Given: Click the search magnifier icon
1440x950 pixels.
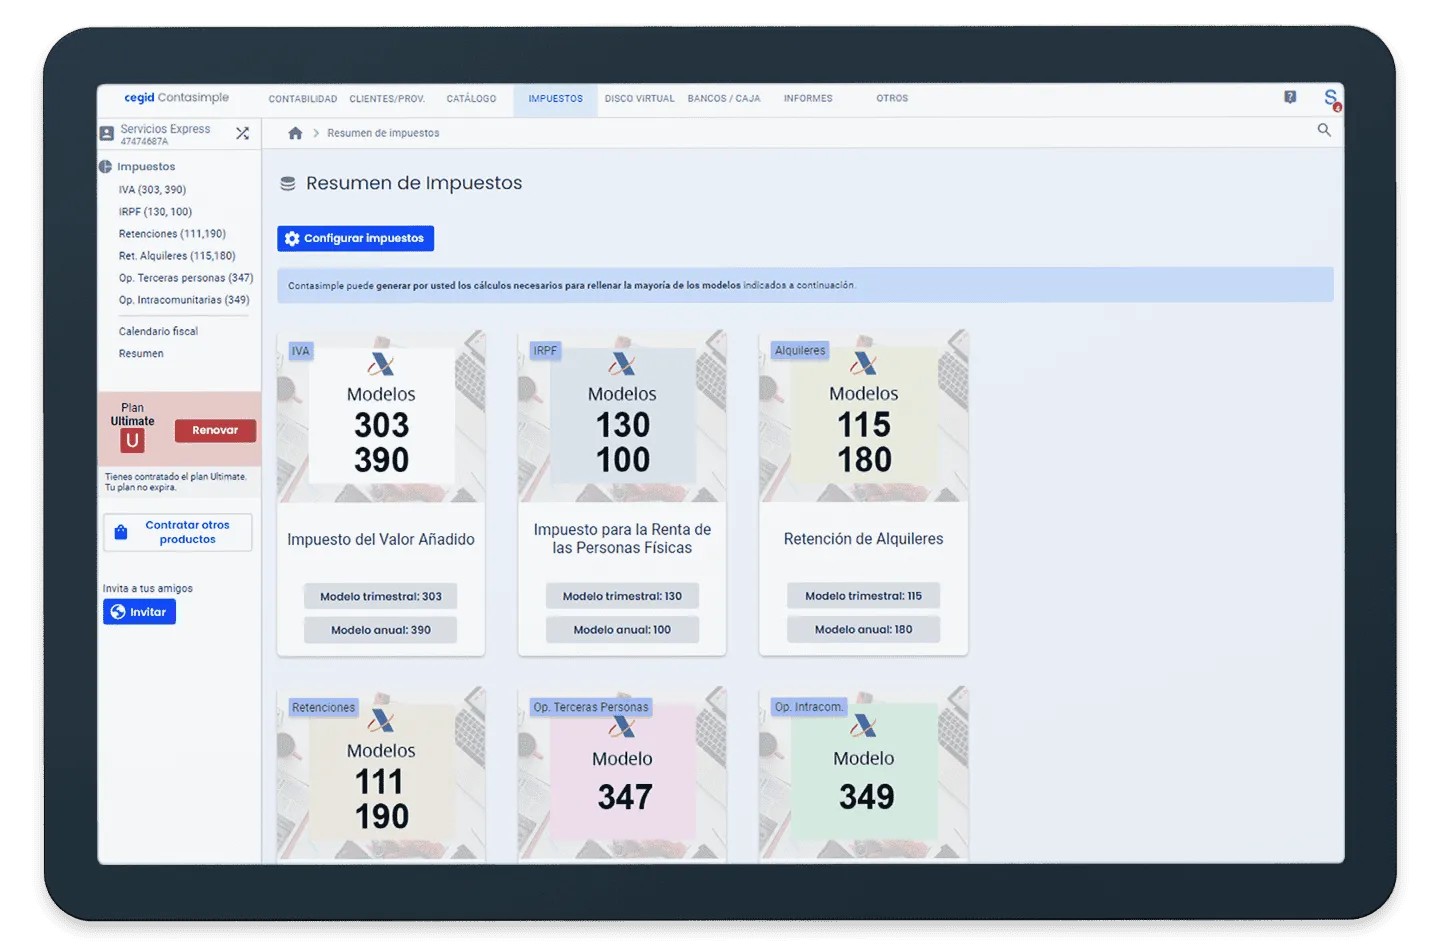Looking at the screenshot, I should 1324,130.
